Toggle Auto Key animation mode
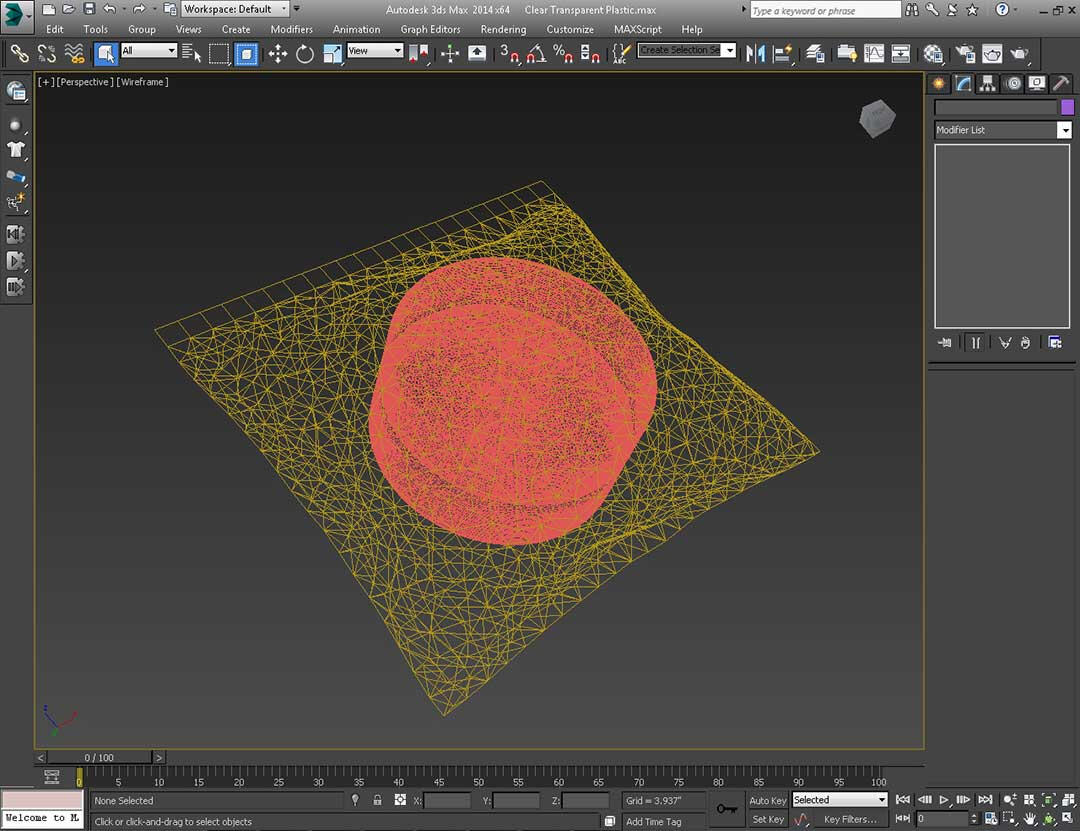This screenshot has width=1080, height=831. (767, 800)
